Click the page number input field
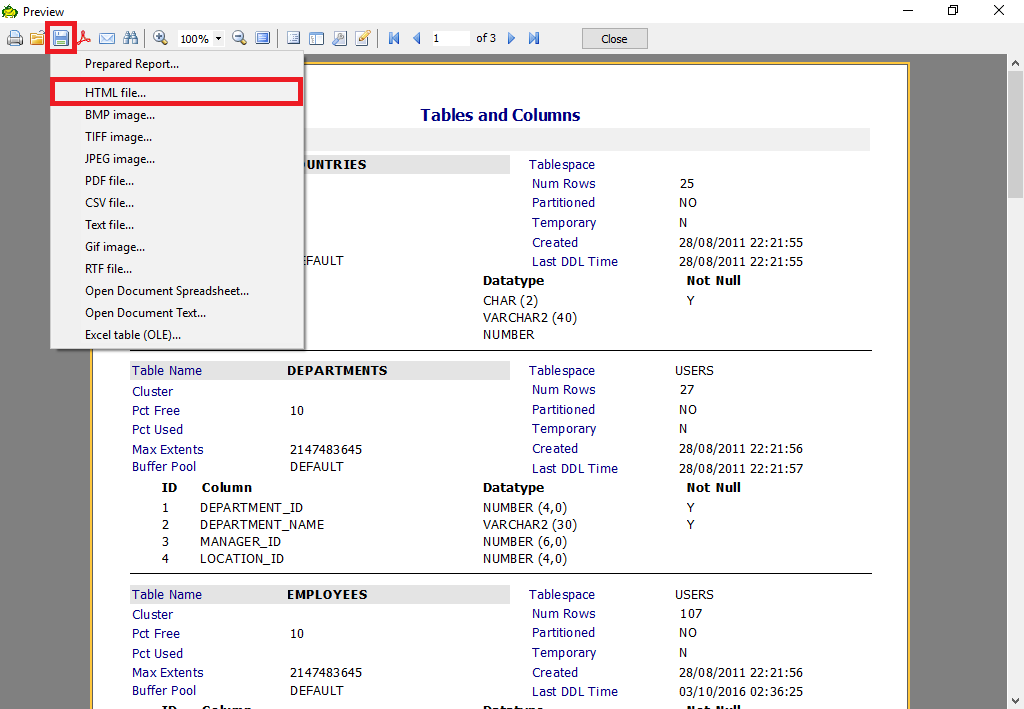The width and height of the screenshot is (1024, 709). click(x=450, y=38)
